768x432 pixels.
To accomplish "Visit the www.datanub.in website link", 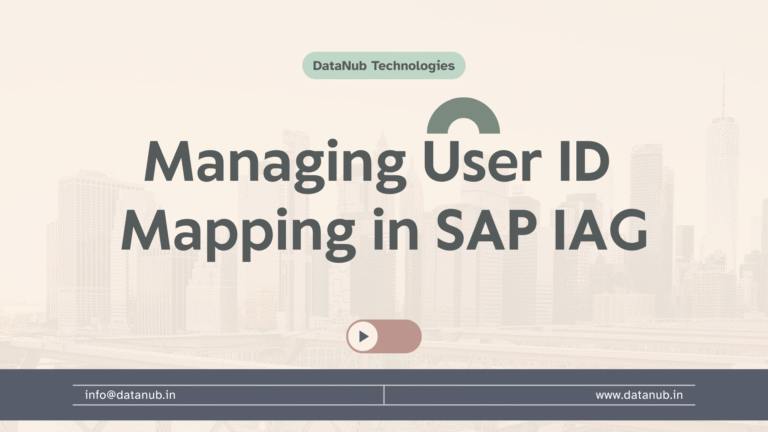I will click(639, 395).
